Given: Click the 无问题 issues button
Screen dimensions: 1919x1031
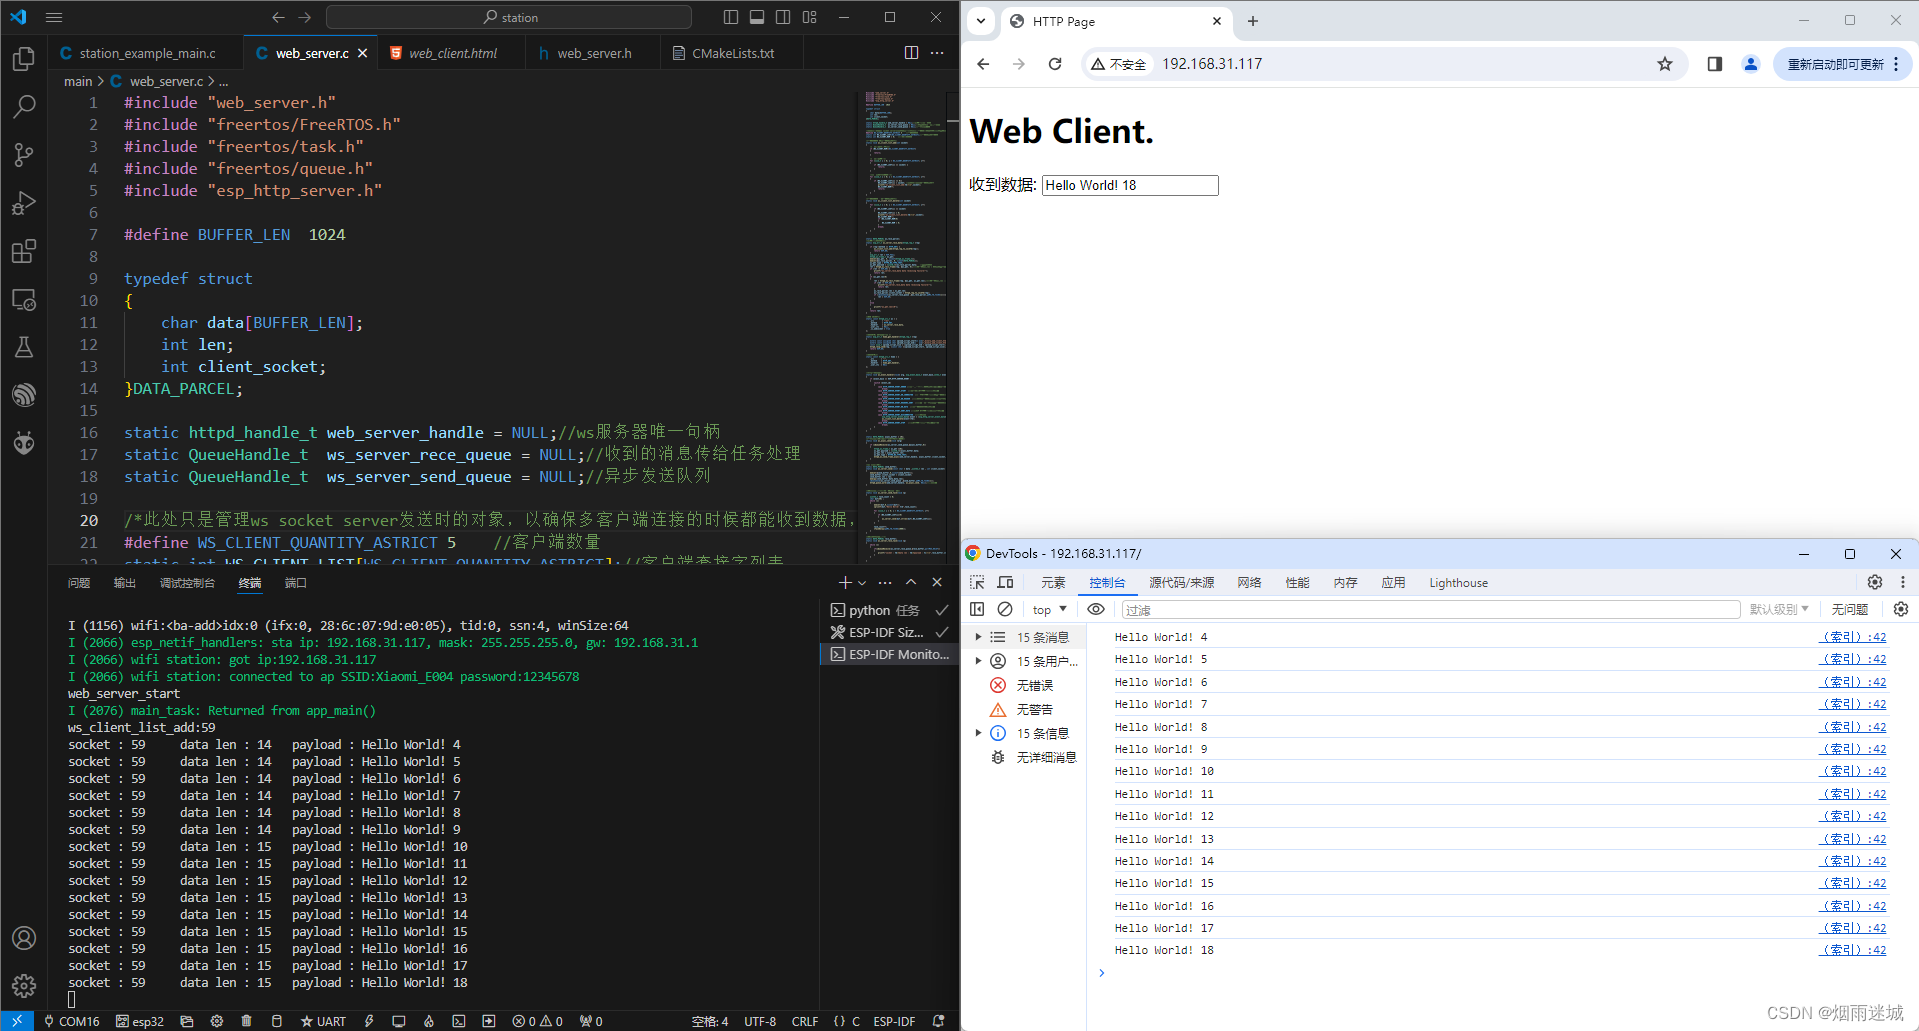Looking at the screenshot, I should [1850, 609].
